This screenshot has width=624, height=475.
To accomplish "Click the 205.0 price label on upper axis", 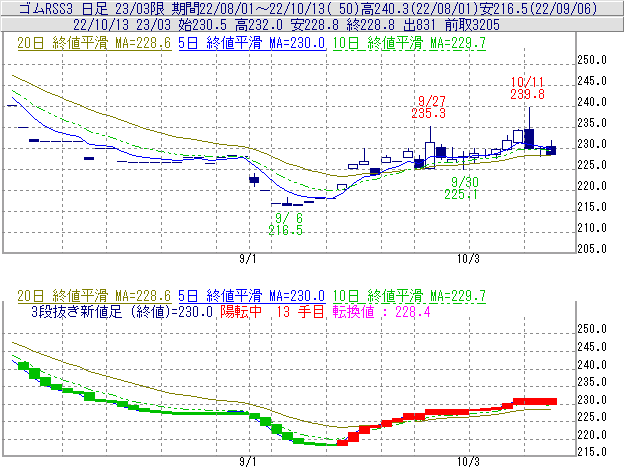I will pos(592,249).
